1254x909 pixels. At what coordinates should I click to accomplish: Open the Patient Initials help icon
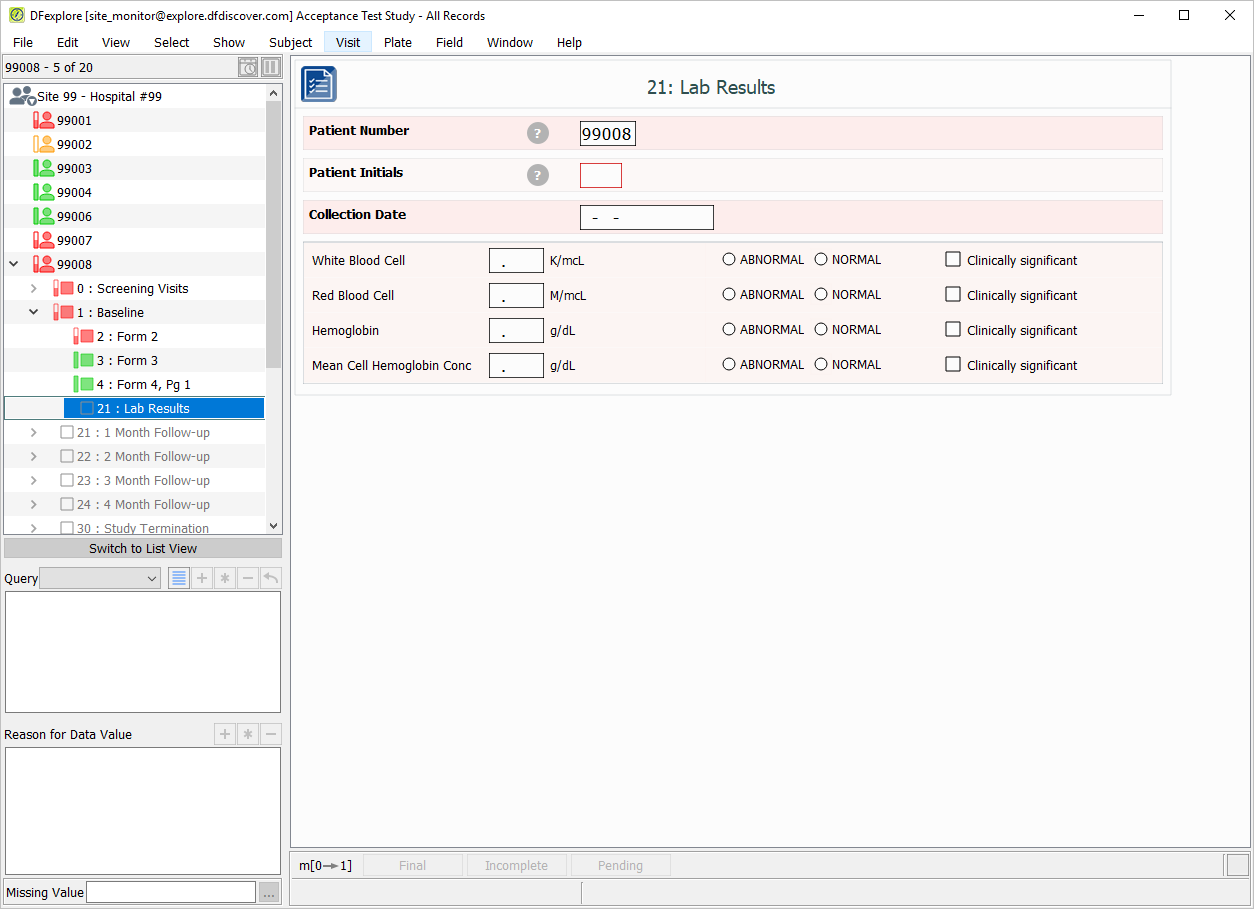tap(538, 176)
